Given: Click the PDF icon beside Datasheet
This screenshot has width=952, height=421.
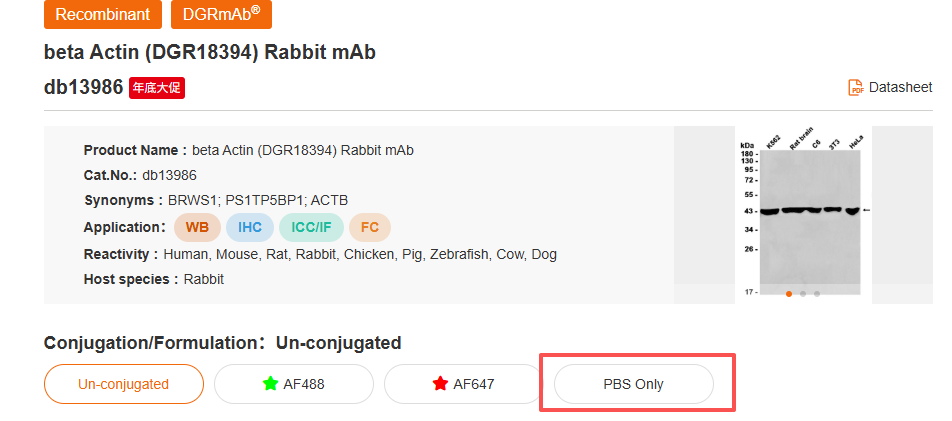Looking at the screenshot, I should pyautogui.click(x=856, y=88).
